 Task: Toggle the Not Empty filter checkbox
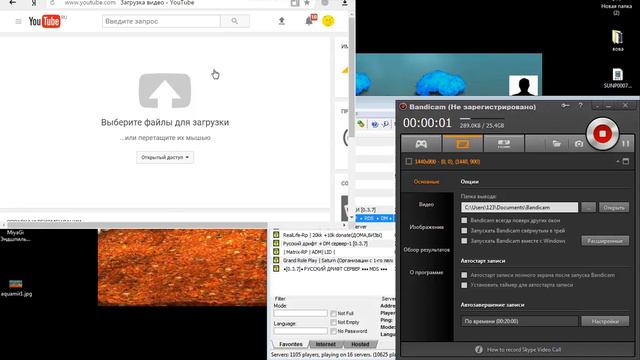point(333,322)
